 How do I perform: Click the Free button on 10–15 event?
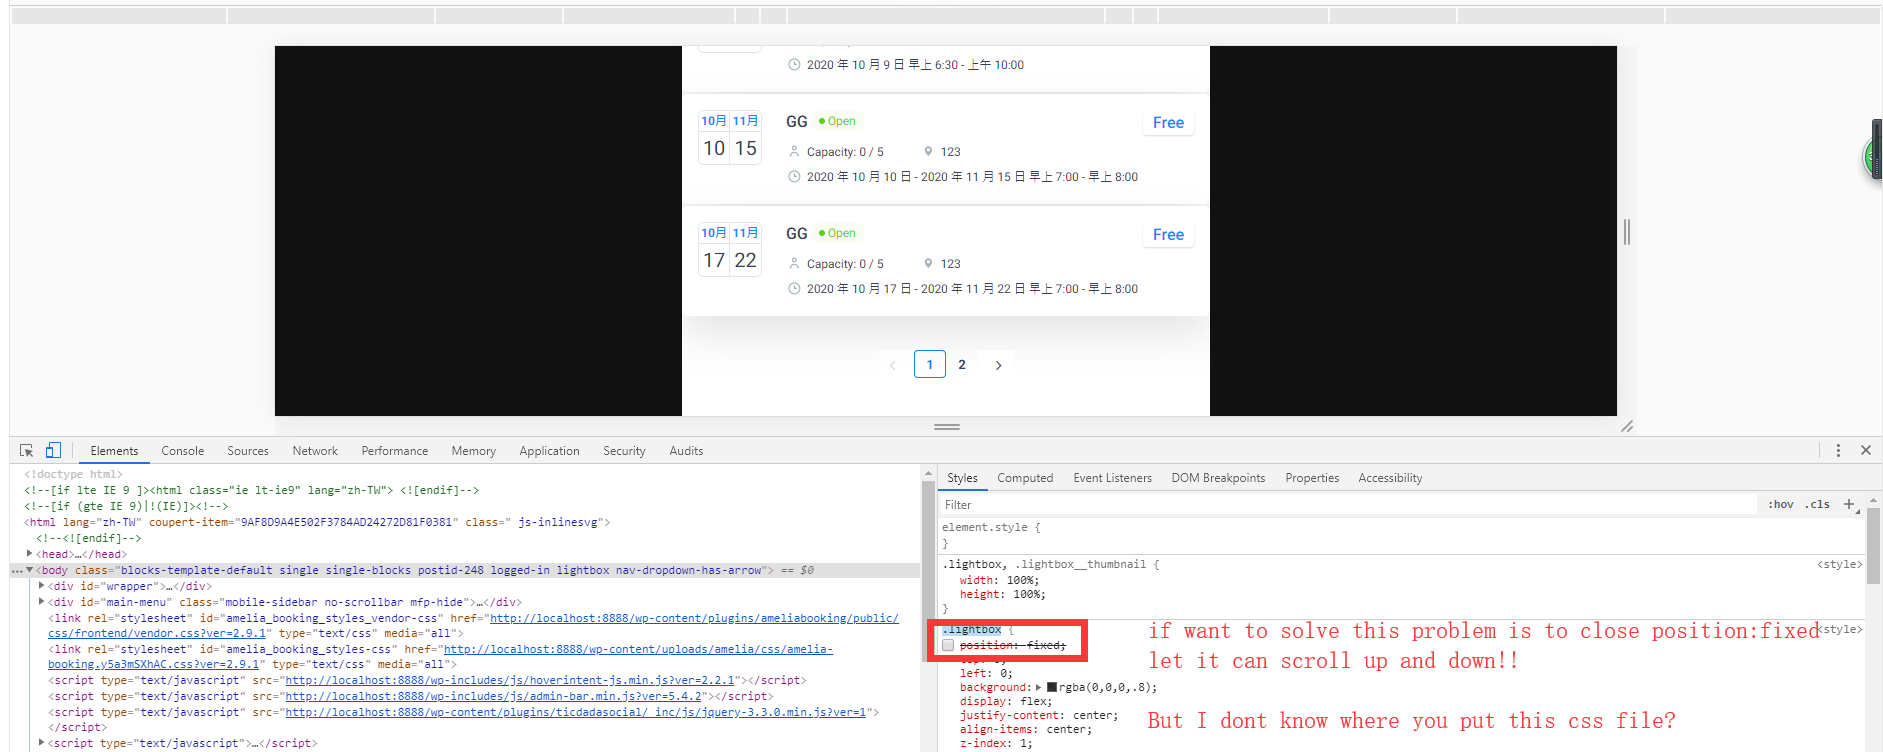pos(1168,123)
